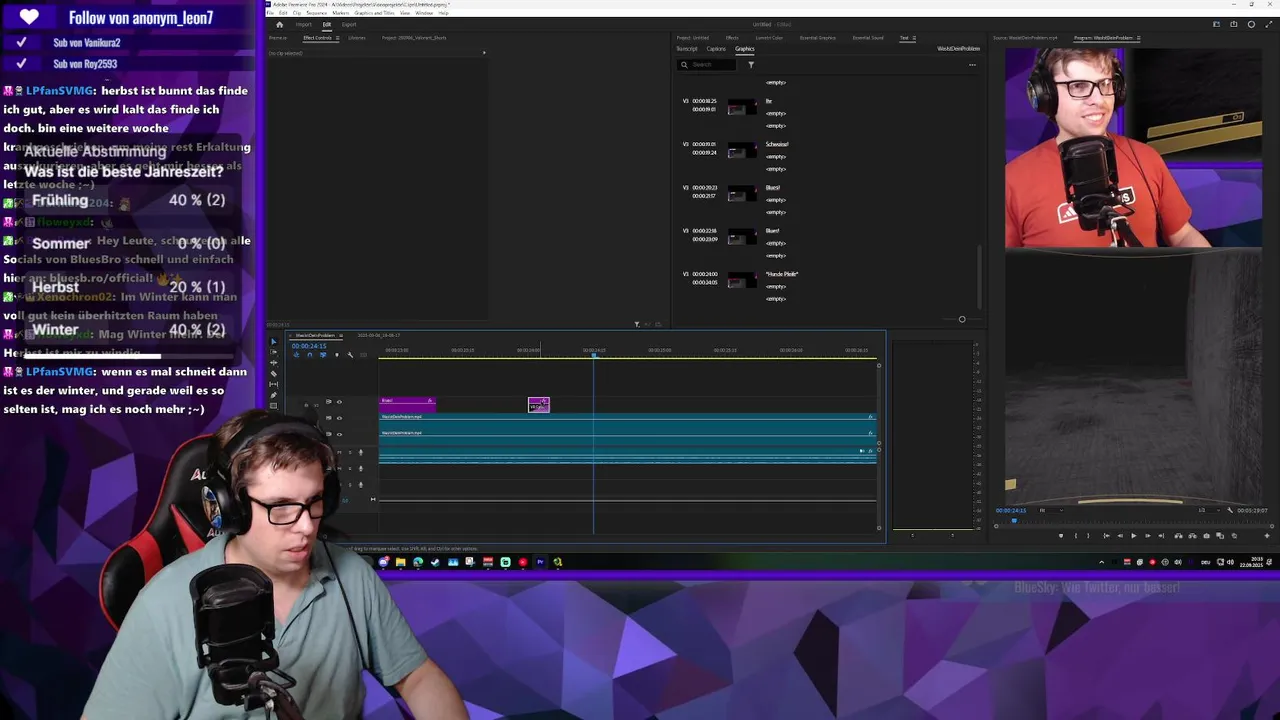Adjust the Text panel zoom slider handle

pyautogui.click(x=962, y=319)
